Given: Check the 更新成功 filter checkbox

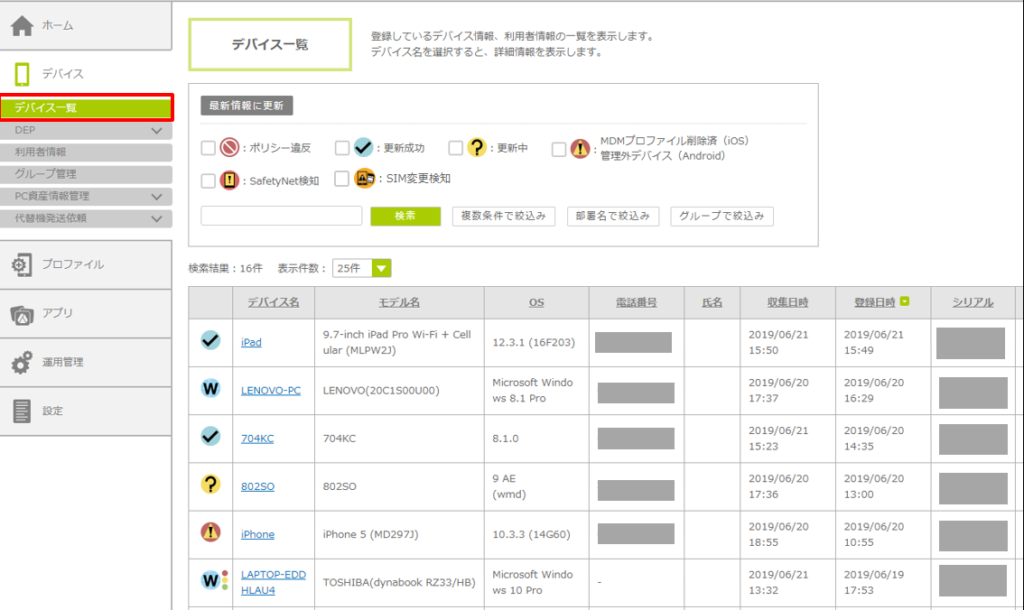Looking at the screenshot, I should [x=342, y=148].
